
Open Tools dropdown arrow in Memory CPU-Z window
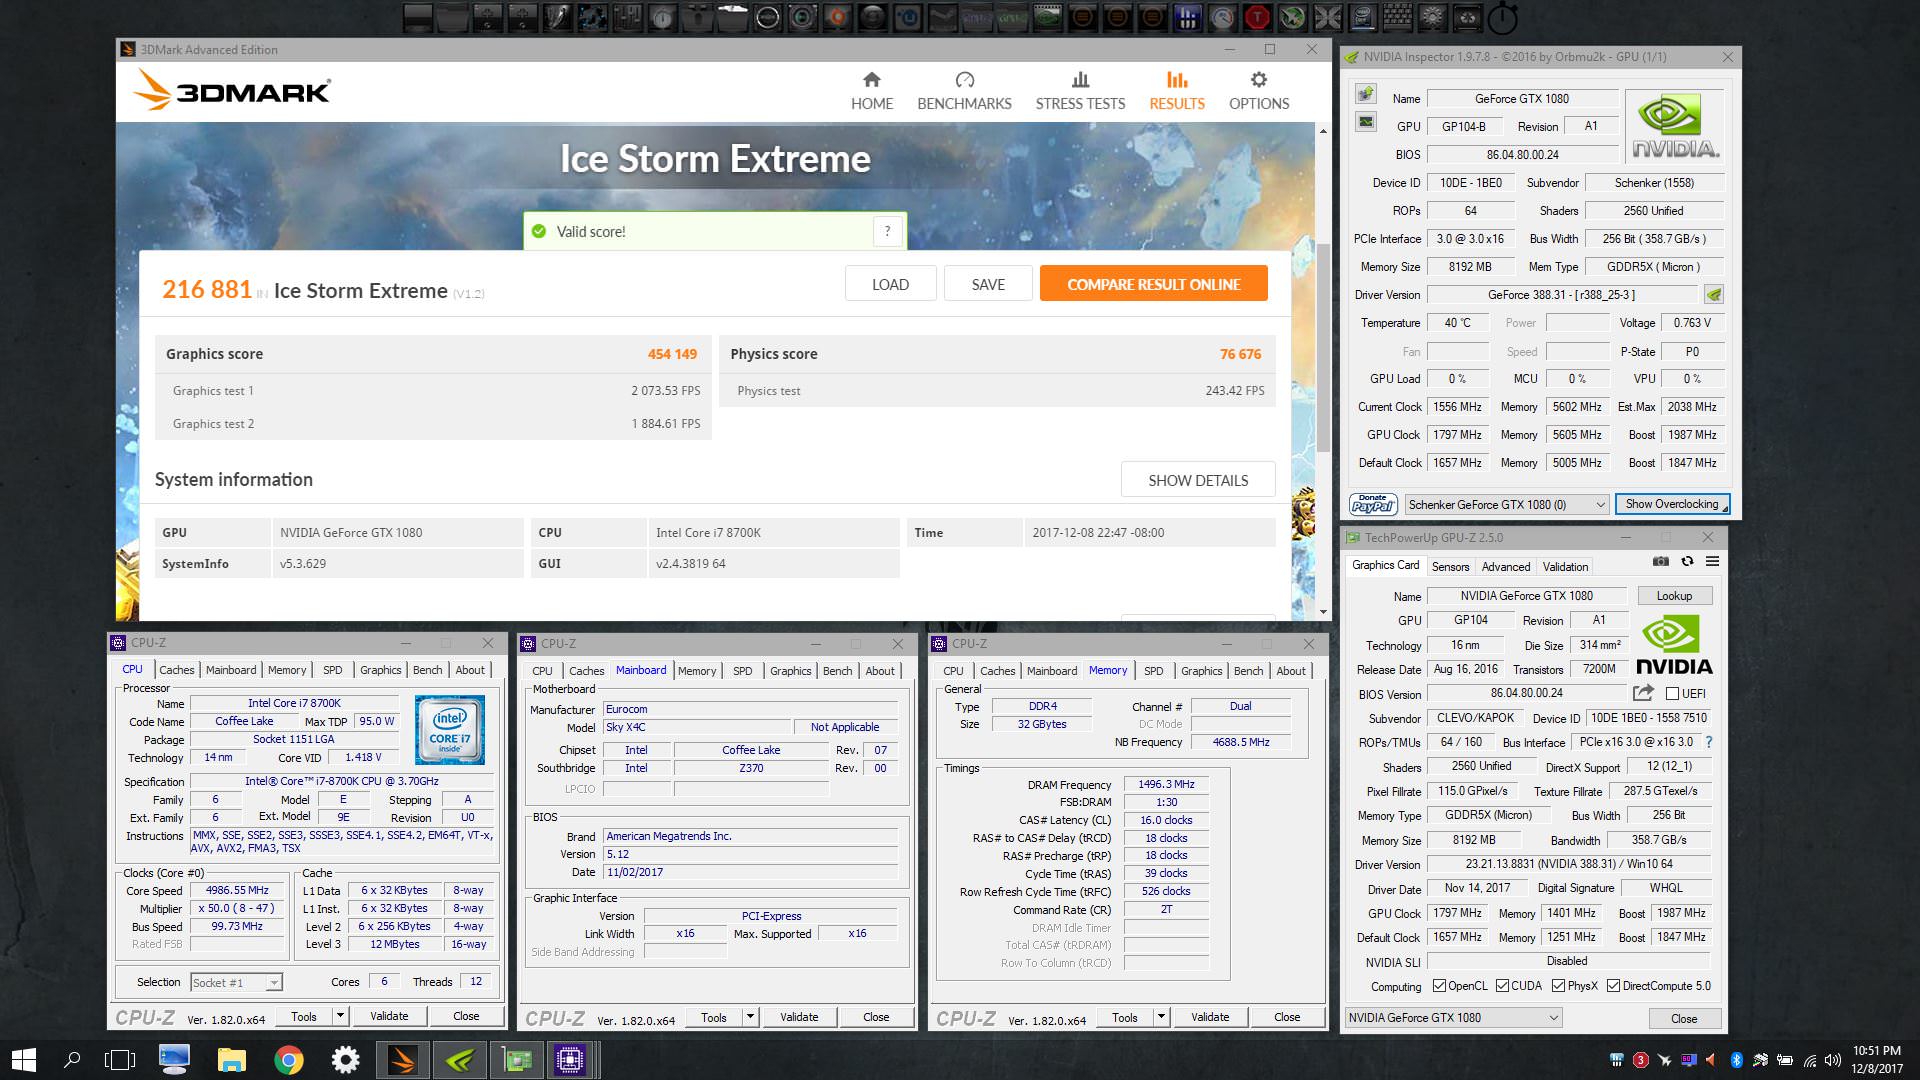tap(1161, 1017)
